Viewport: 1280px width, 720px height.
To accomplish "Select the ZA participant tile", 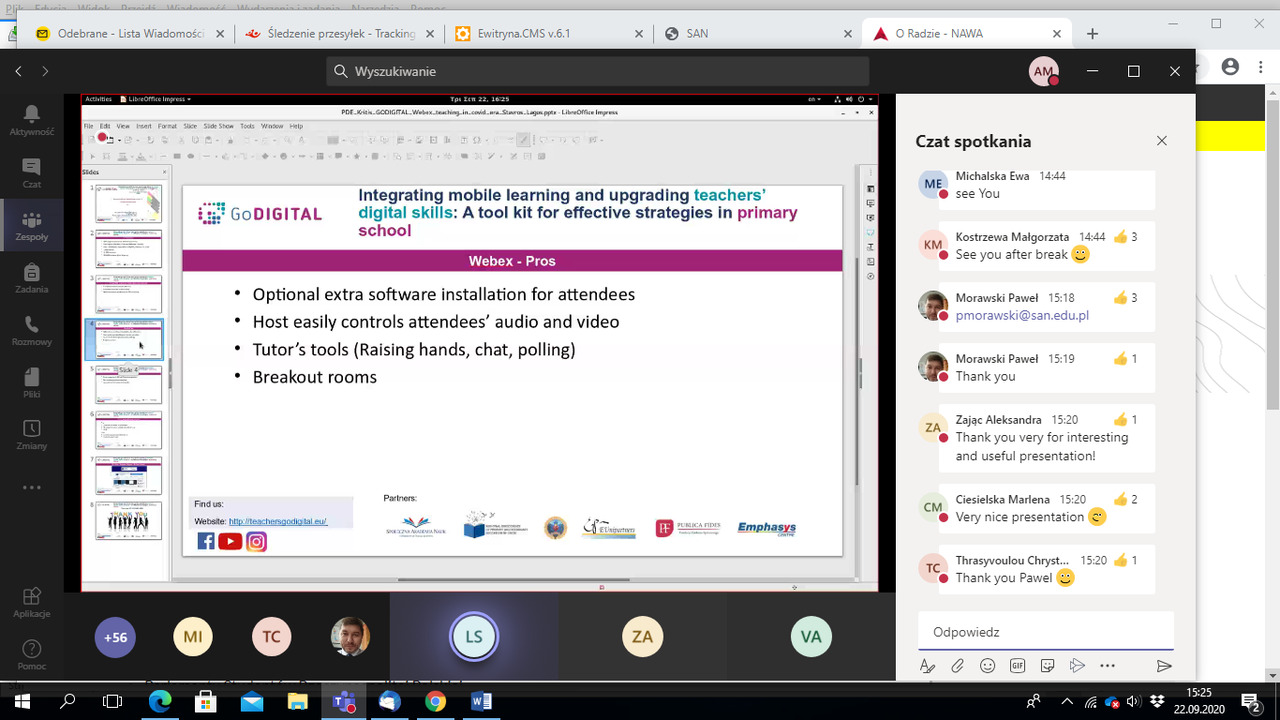I will coord(642,637).
